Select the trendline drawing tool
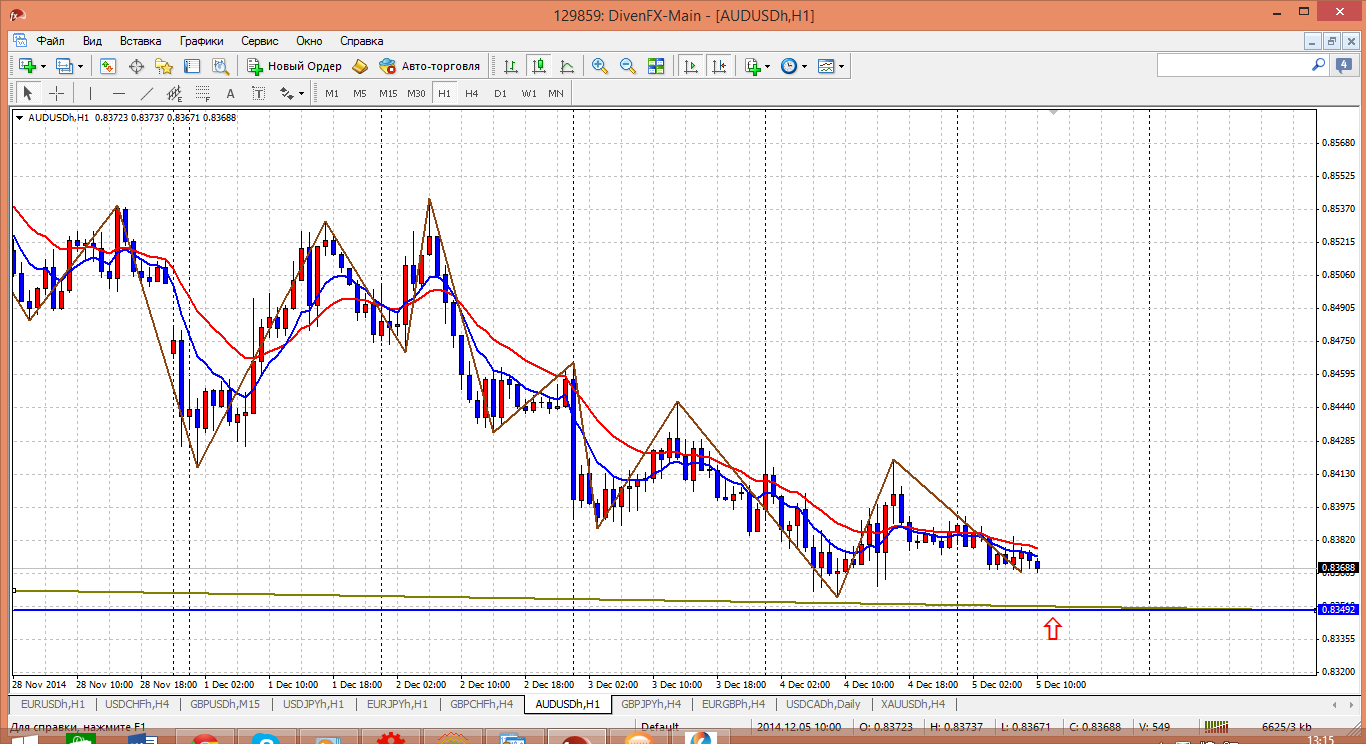 [147, 93]
